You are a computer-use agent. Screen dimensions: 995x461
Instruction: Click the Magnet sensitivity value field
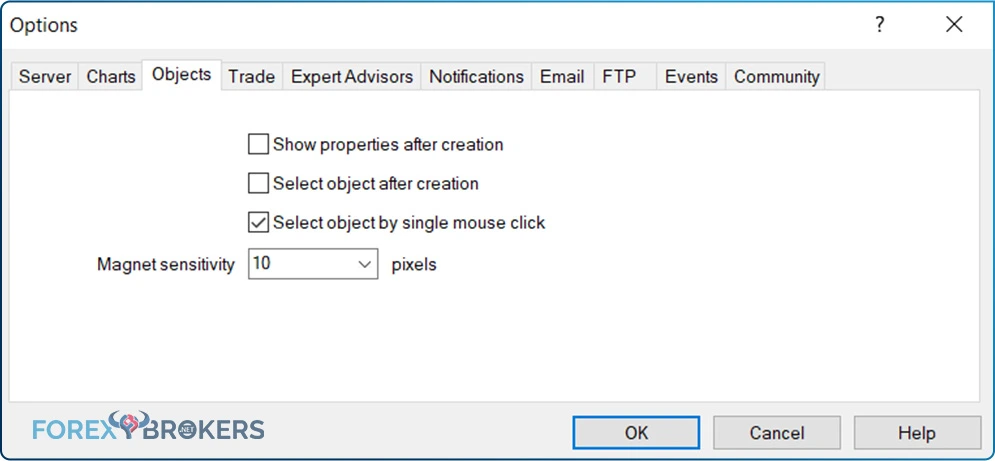tap(313, 264)
